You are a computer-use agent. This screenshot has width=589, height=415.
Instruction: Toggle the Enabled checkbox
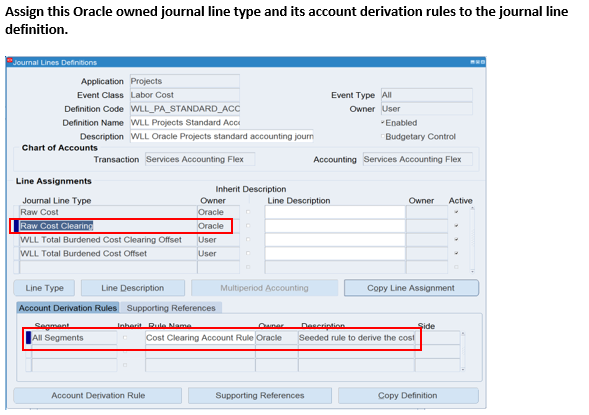[383, 122]
